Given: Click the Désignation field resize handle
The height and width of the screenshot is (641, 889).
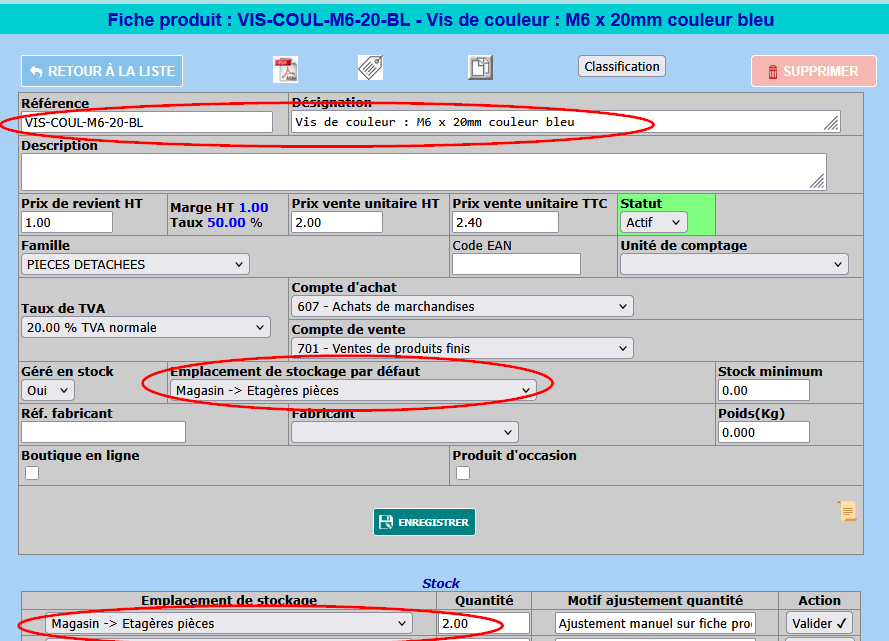Looking at the screenshot, I should point(832,124).
